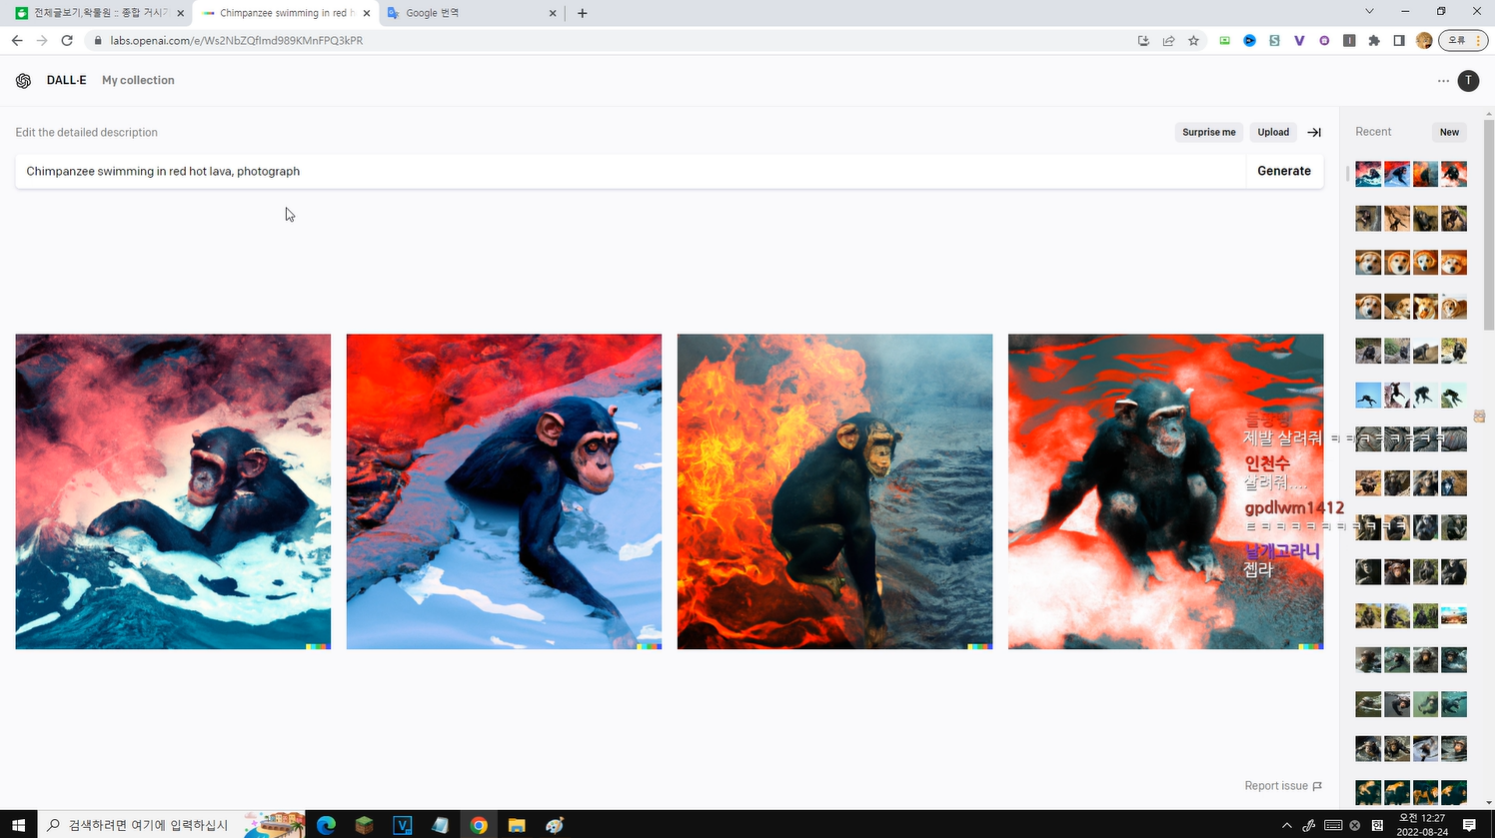Open third generated chimpanzee beside flames image
This screenshot has height=838, width=1495.
[835, 492]
